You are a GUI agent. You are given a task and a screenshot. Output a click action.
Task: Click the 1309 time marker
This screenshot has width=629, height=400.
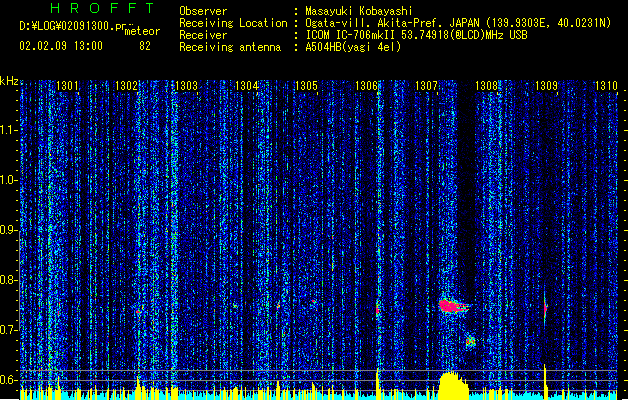click(546, 86)
